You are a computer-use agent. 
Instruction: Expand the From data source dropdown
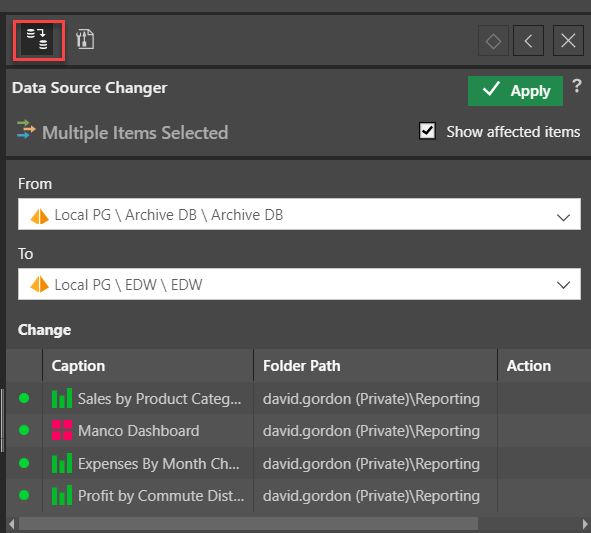tap(563, 217)
